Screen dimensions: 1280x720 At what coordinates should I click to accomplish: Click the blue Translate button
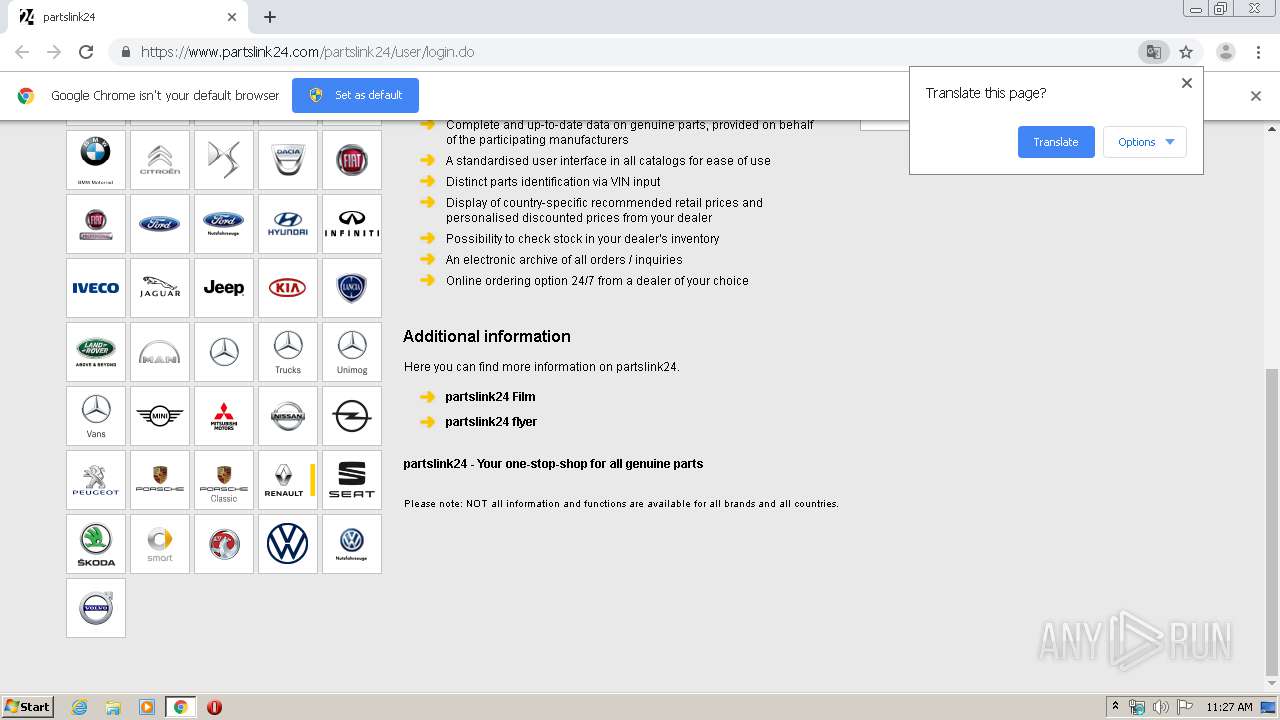tap(1056, 142)
